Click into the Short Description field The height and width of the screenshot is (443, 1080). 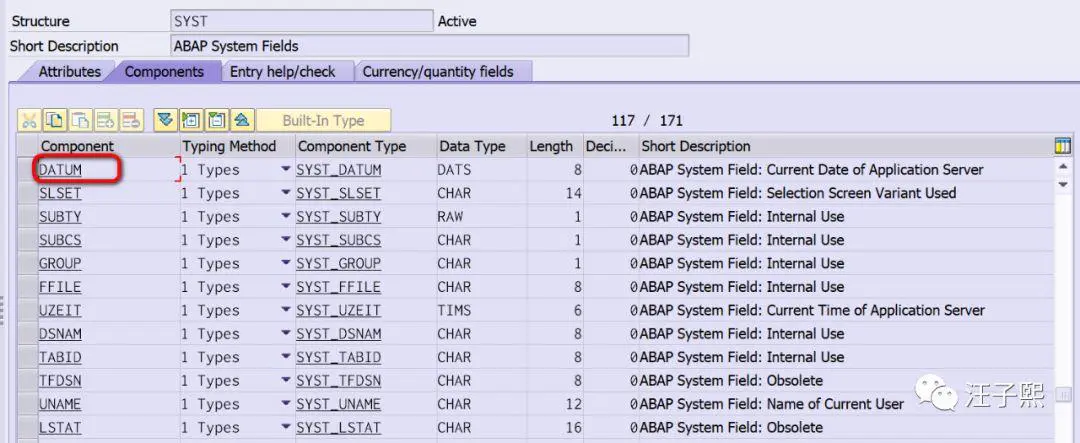click(430, 46)
